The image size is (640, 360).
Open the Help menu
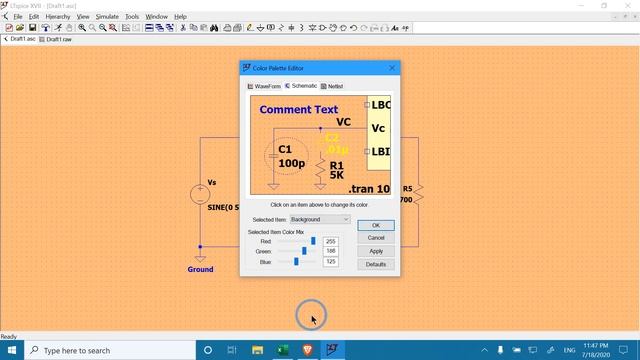click(180, 17)
